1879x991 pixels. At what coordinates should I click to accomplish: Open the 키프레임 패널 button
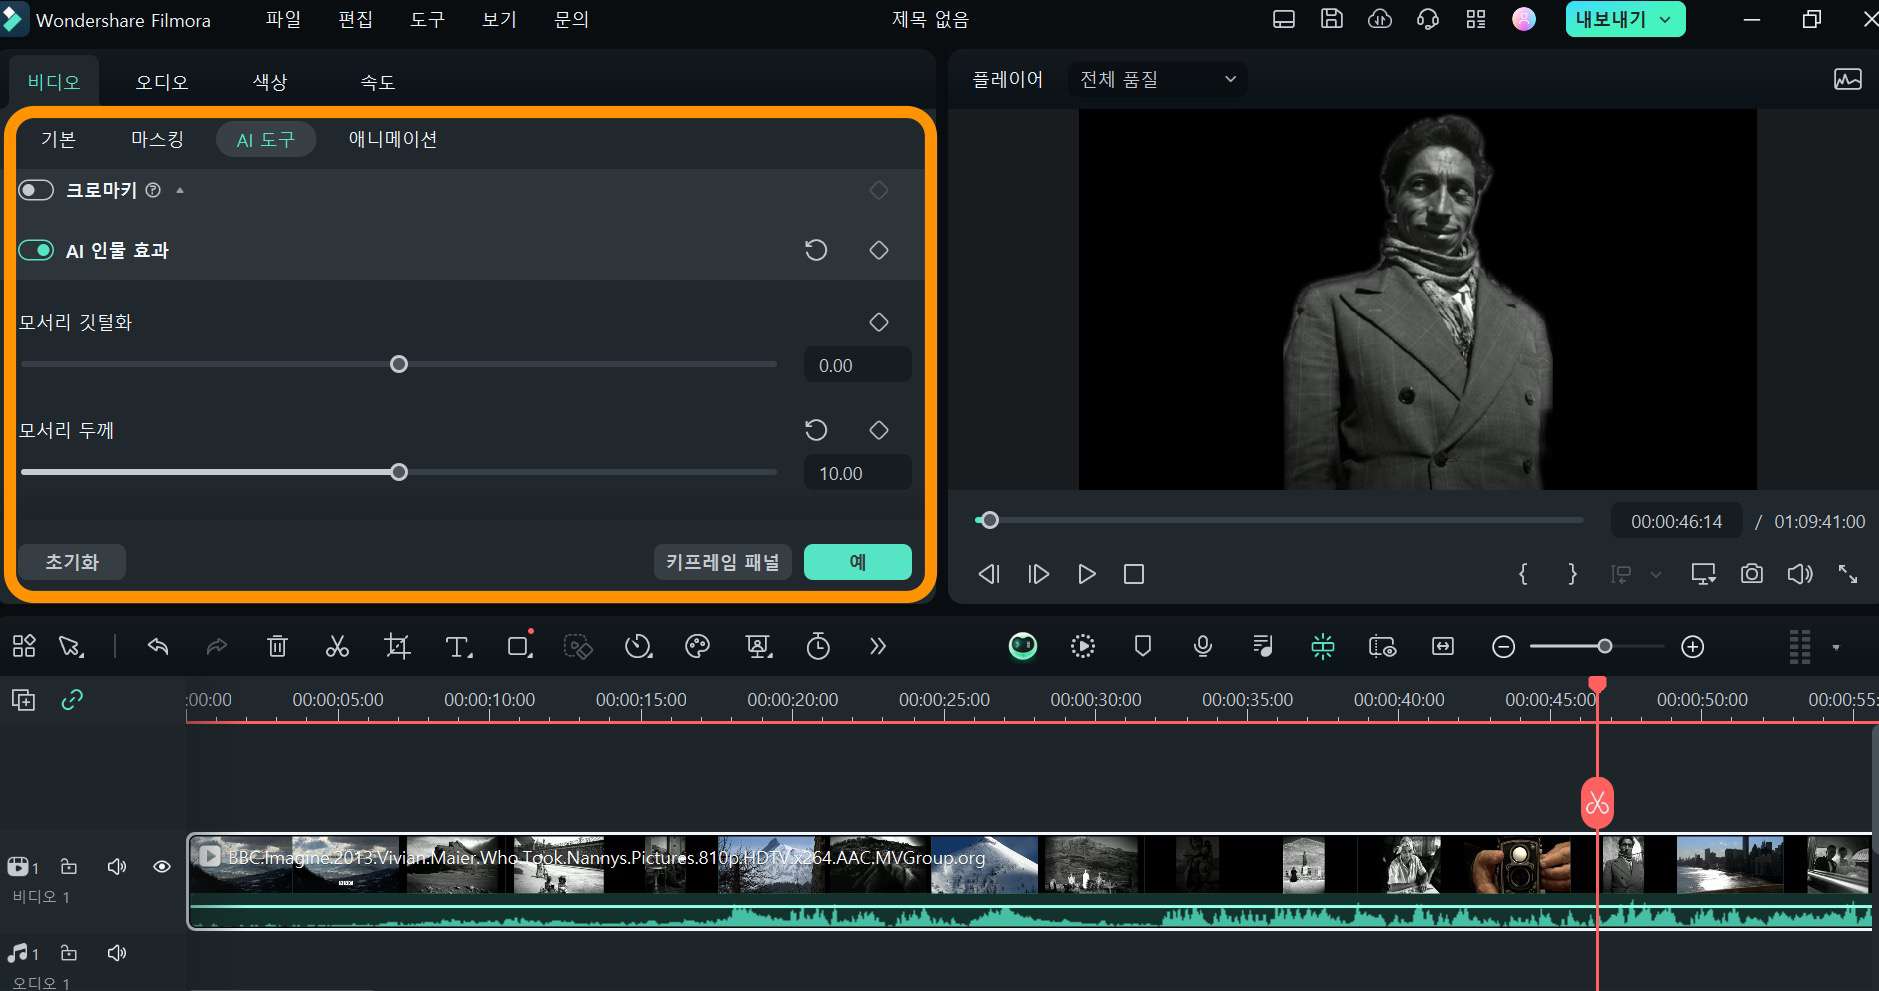click(723, 562)
